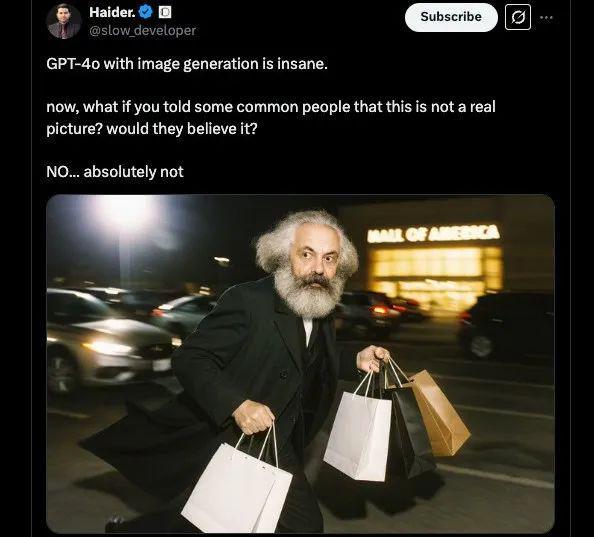
Task: Click the front white shopping bag in photo
Action: pyautogui.click(x=237, y=489)
